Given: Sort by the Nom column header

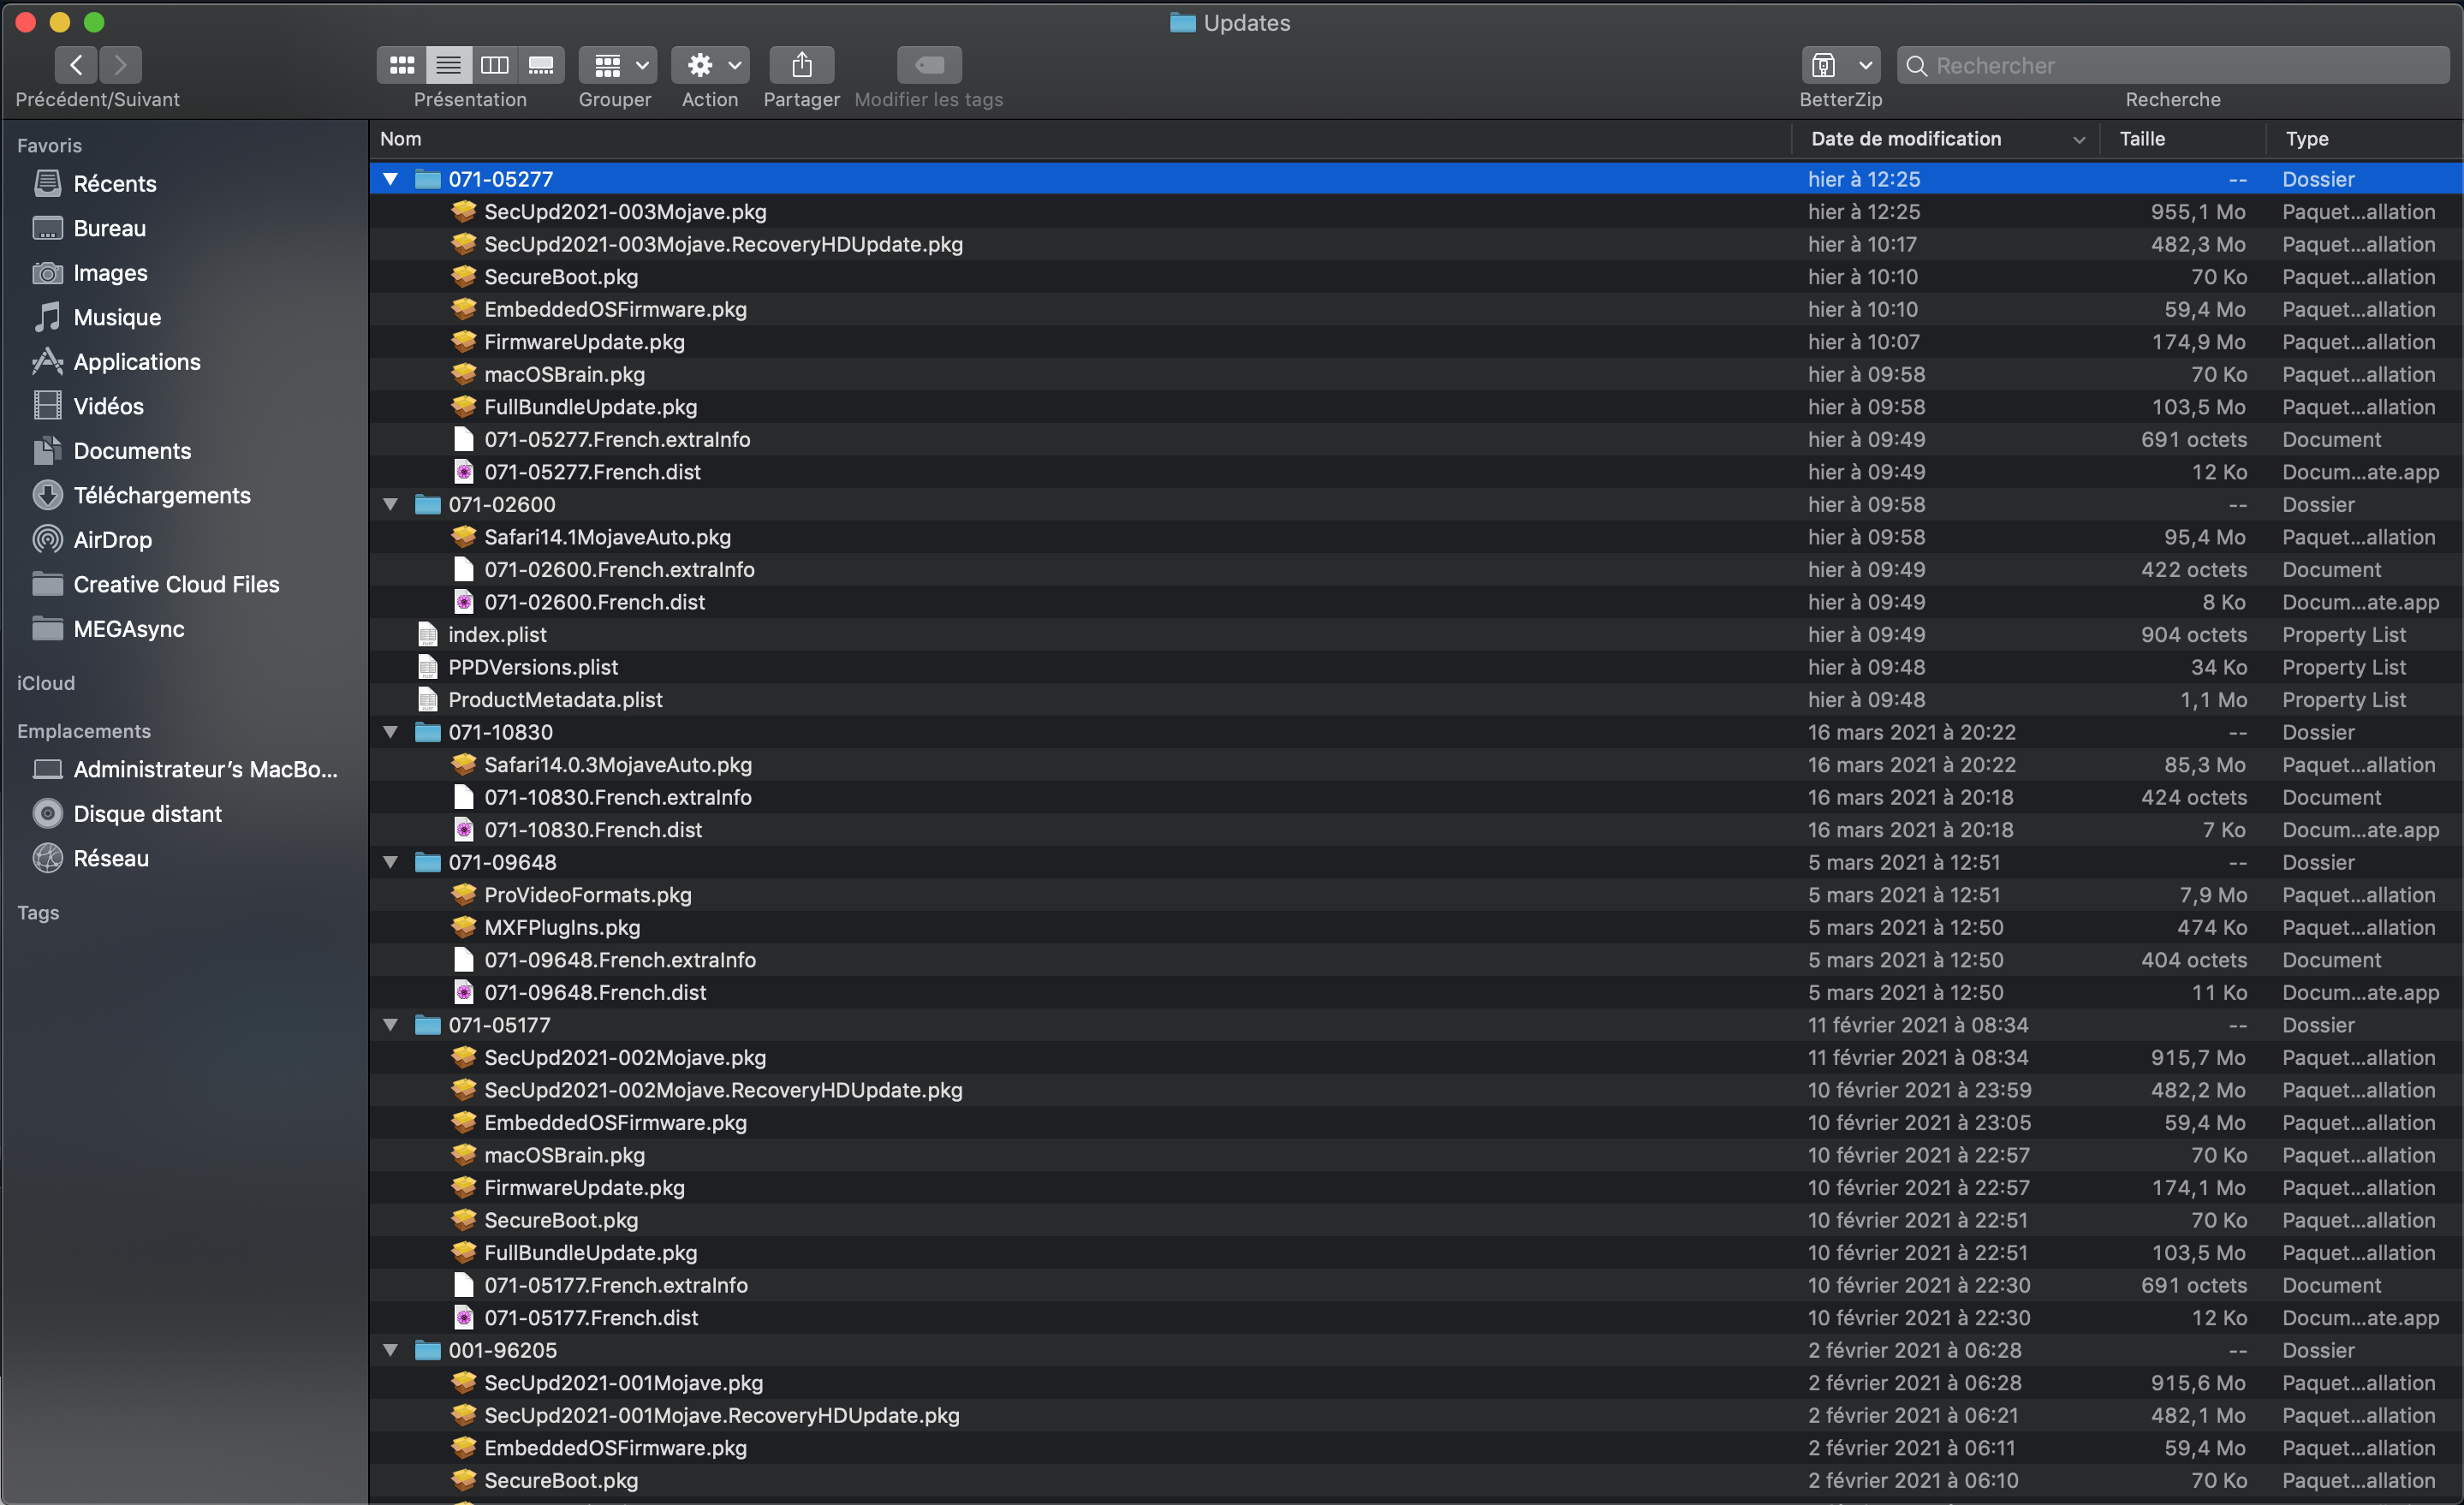Looking at the screenshot, I should click(401, 139).
